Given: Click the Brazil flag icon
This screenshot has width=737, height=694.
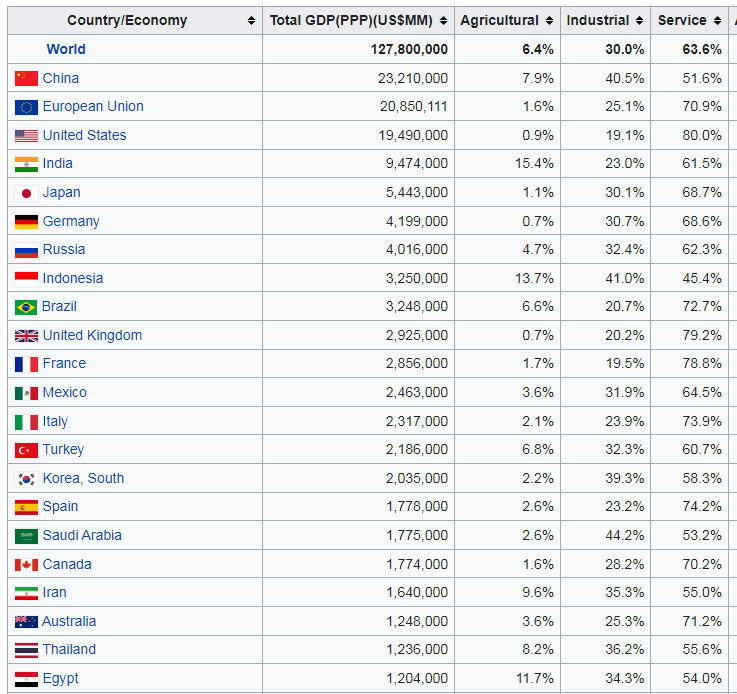Looking at the screenshot, I should pyautogui.click(x=26, y=307).
